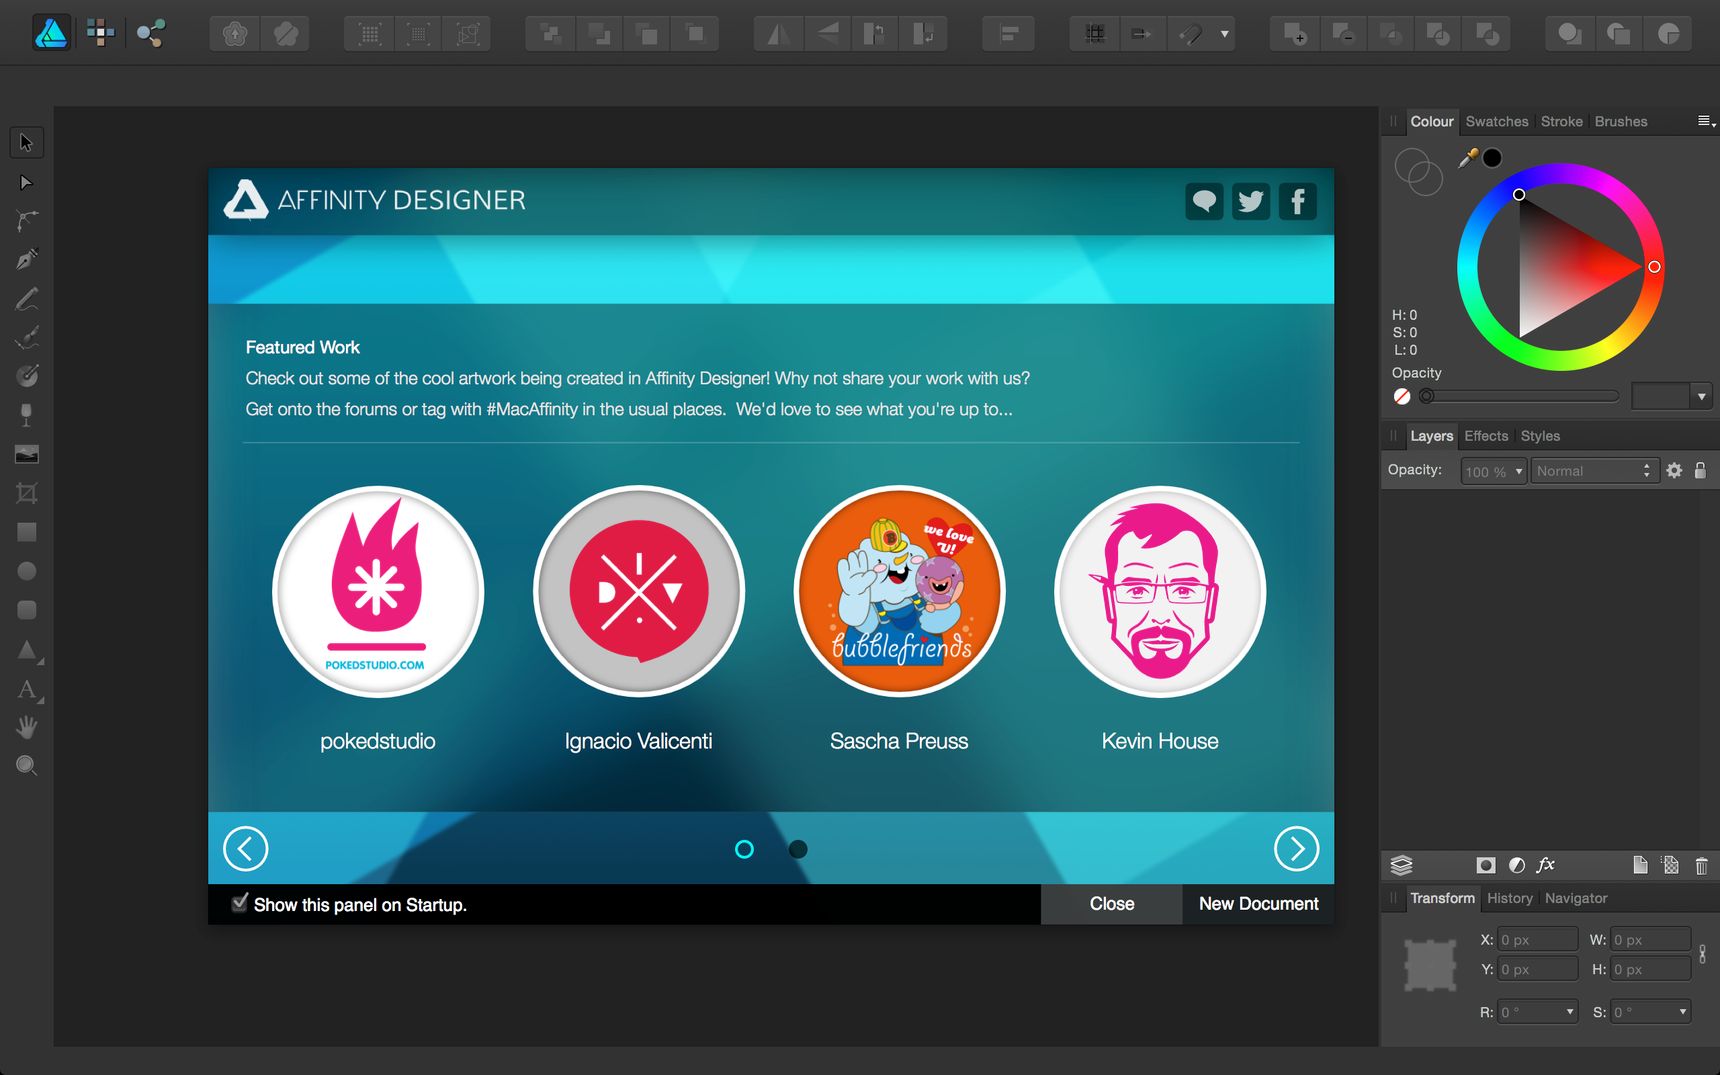Select the Transparency tool
This screenshot has width=1720, height=1075.
[26, 415]
